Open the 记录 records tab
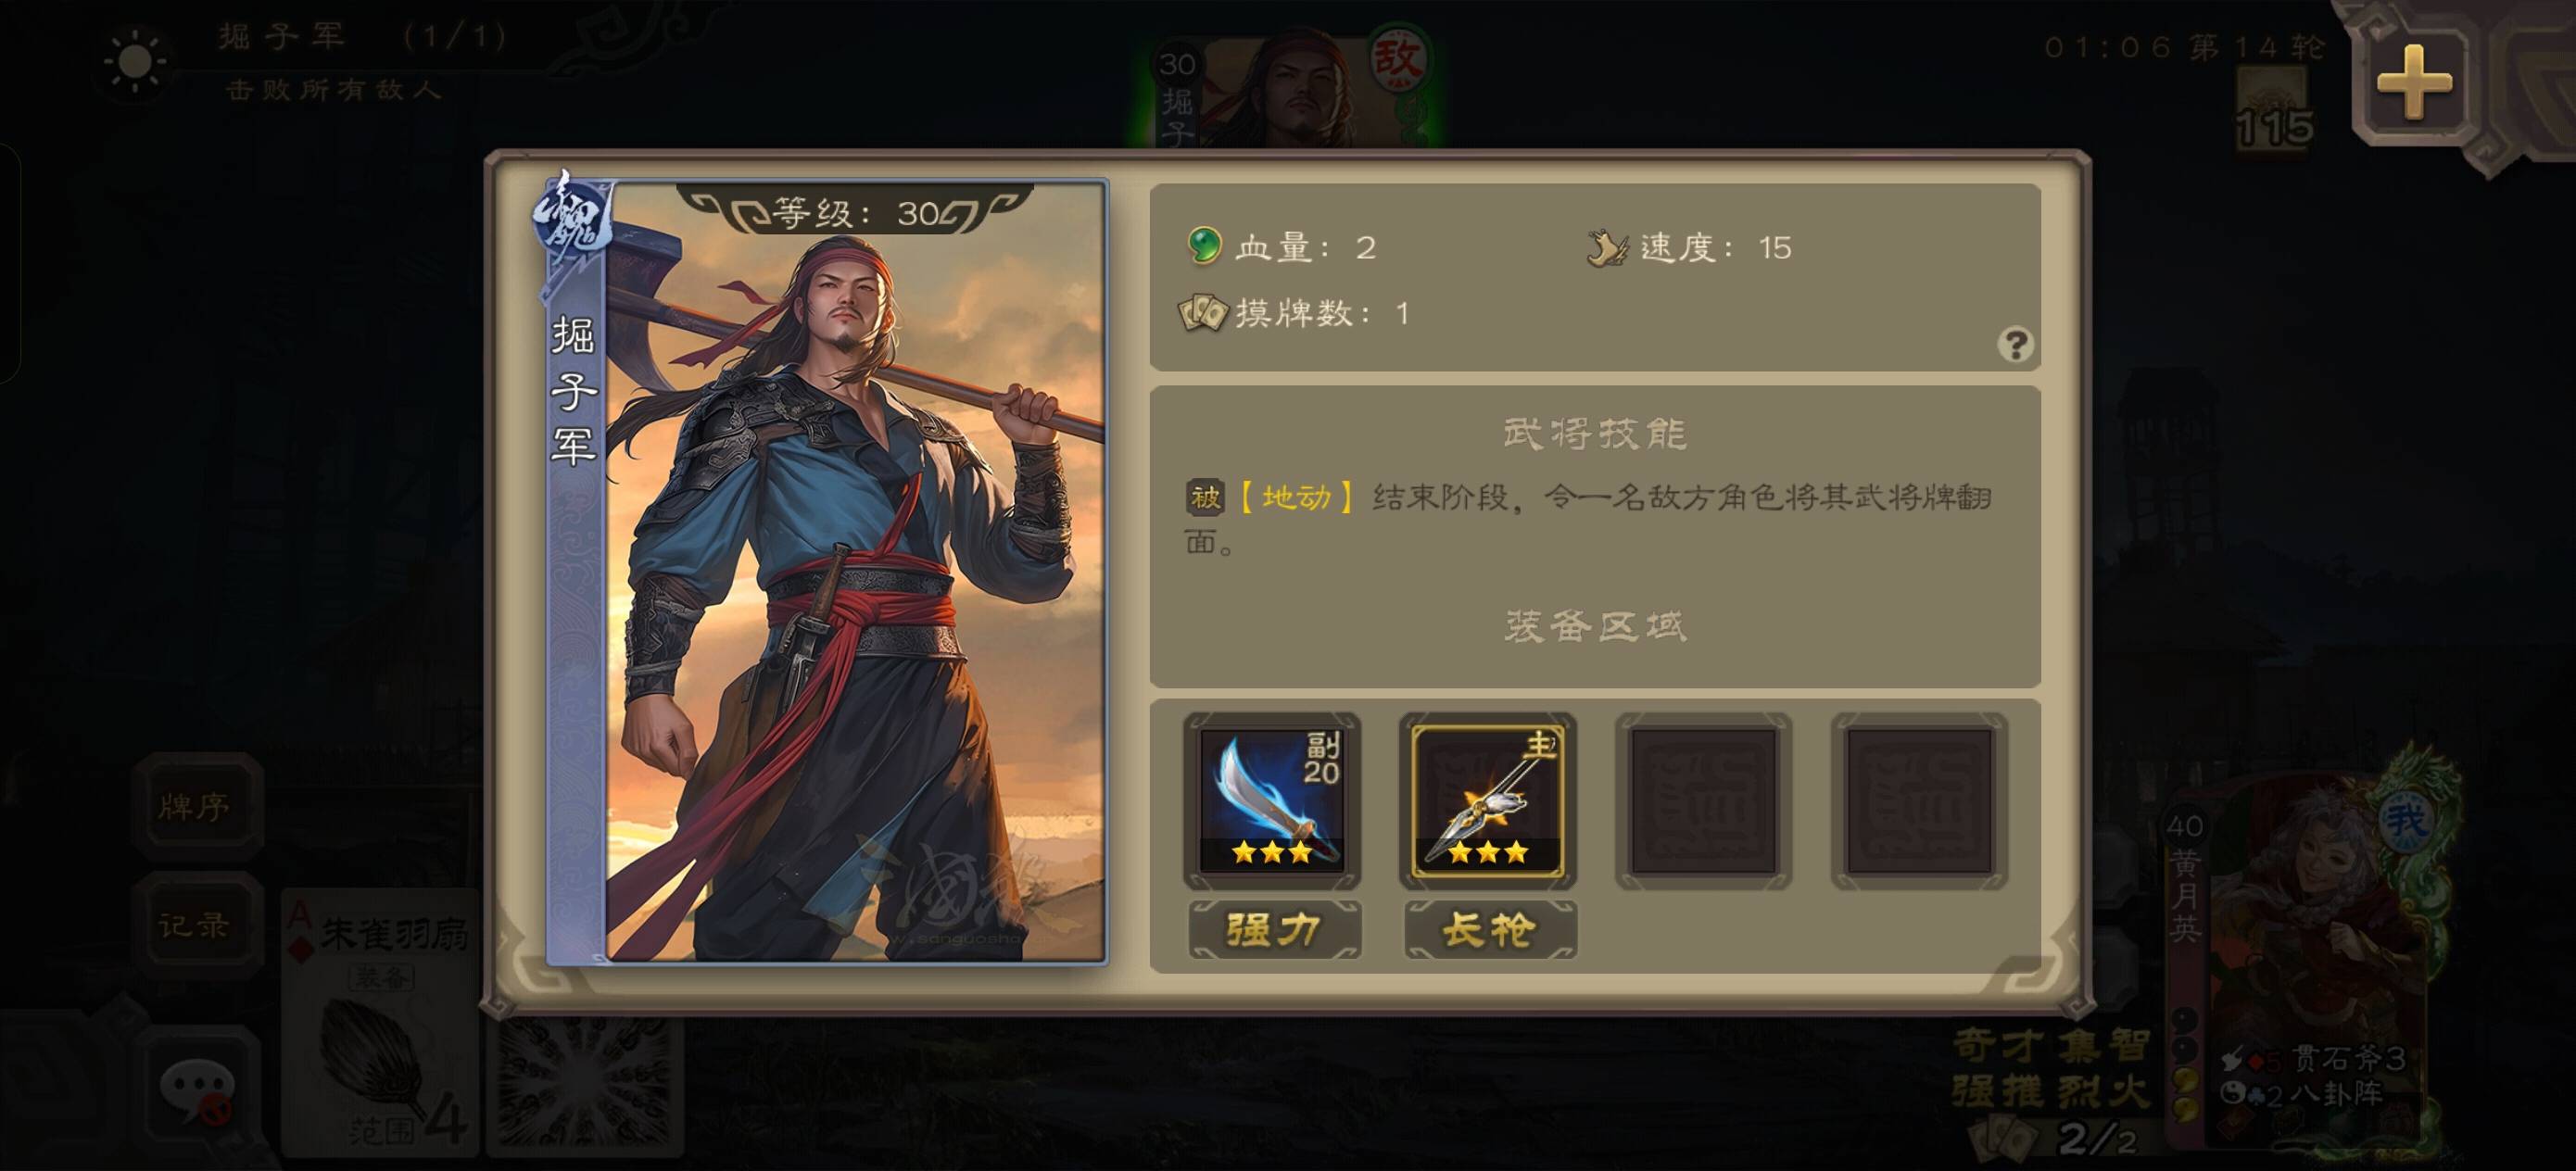Viewport: 2576px width, 1171px height. 194,924
